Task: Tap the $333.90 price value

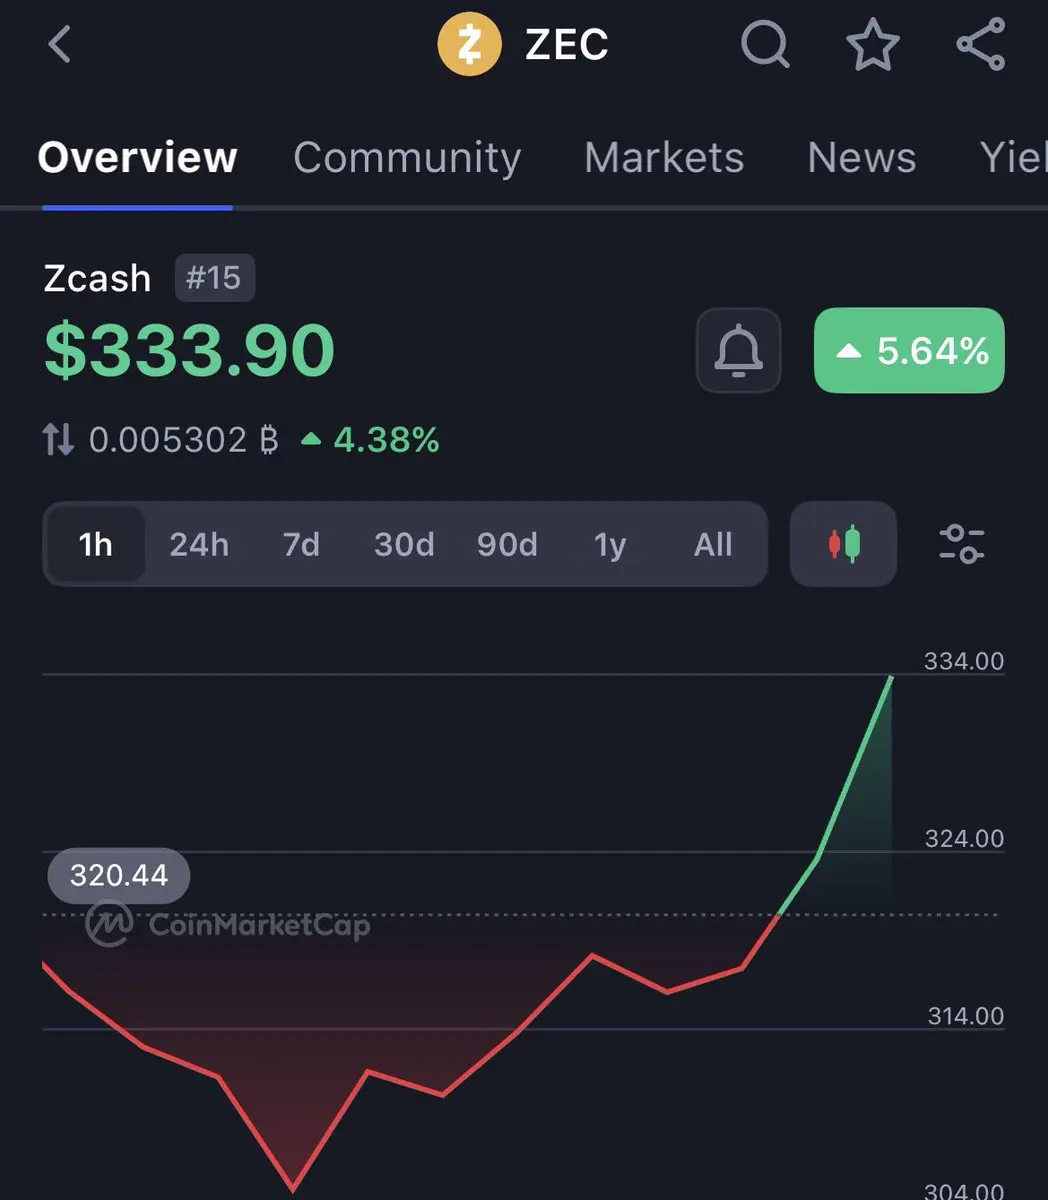Action: click(x=190, y=350)
